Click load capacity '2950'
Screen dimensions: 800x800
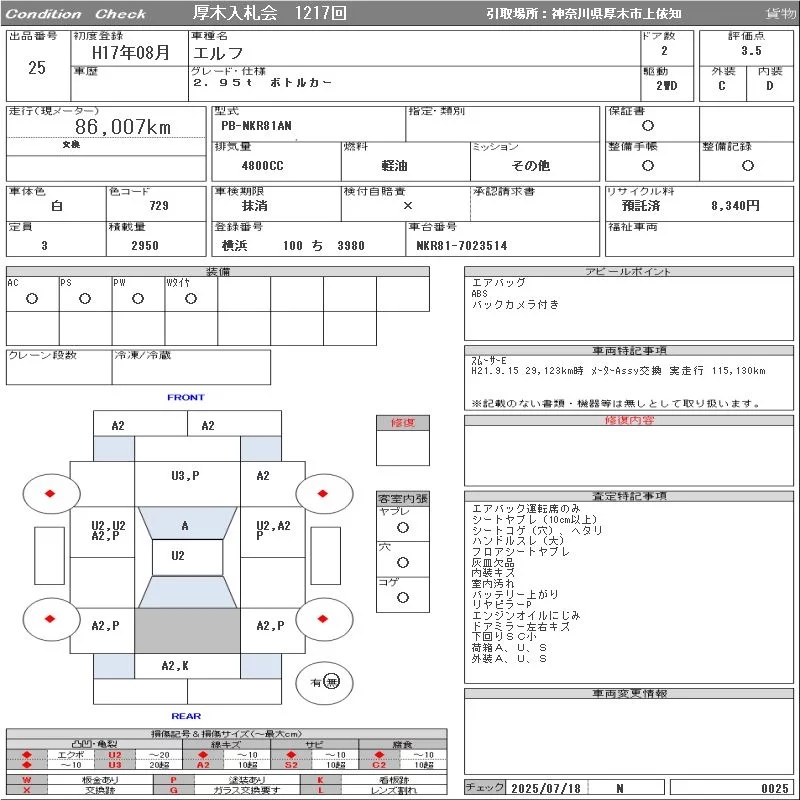145,246
